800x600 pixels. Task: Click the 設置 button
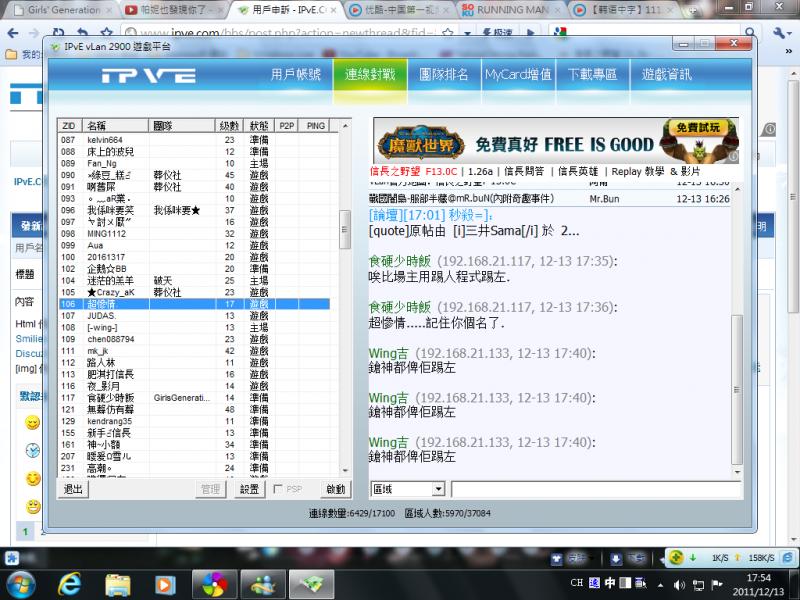click(249, 489)
